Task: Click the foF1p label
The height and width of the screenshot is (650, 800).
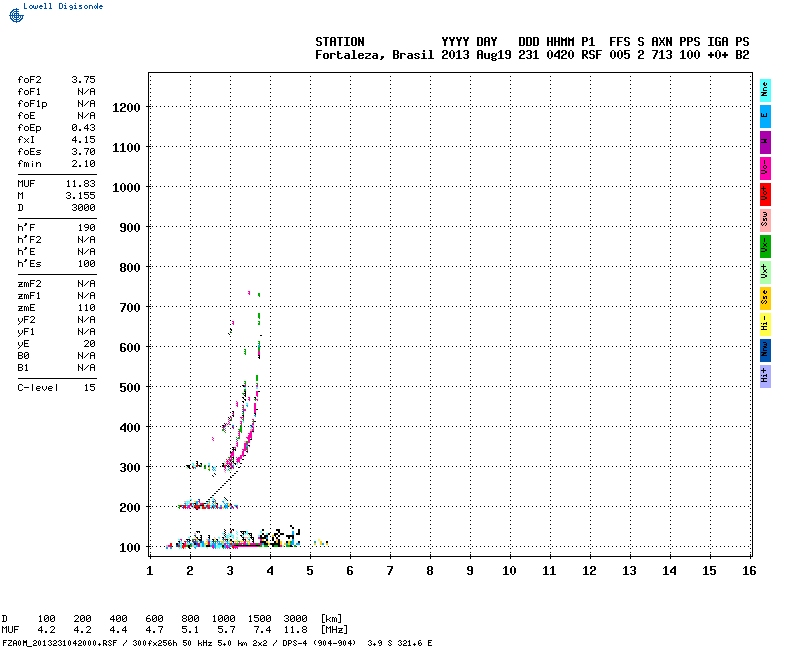Action: tap(32, 104)
